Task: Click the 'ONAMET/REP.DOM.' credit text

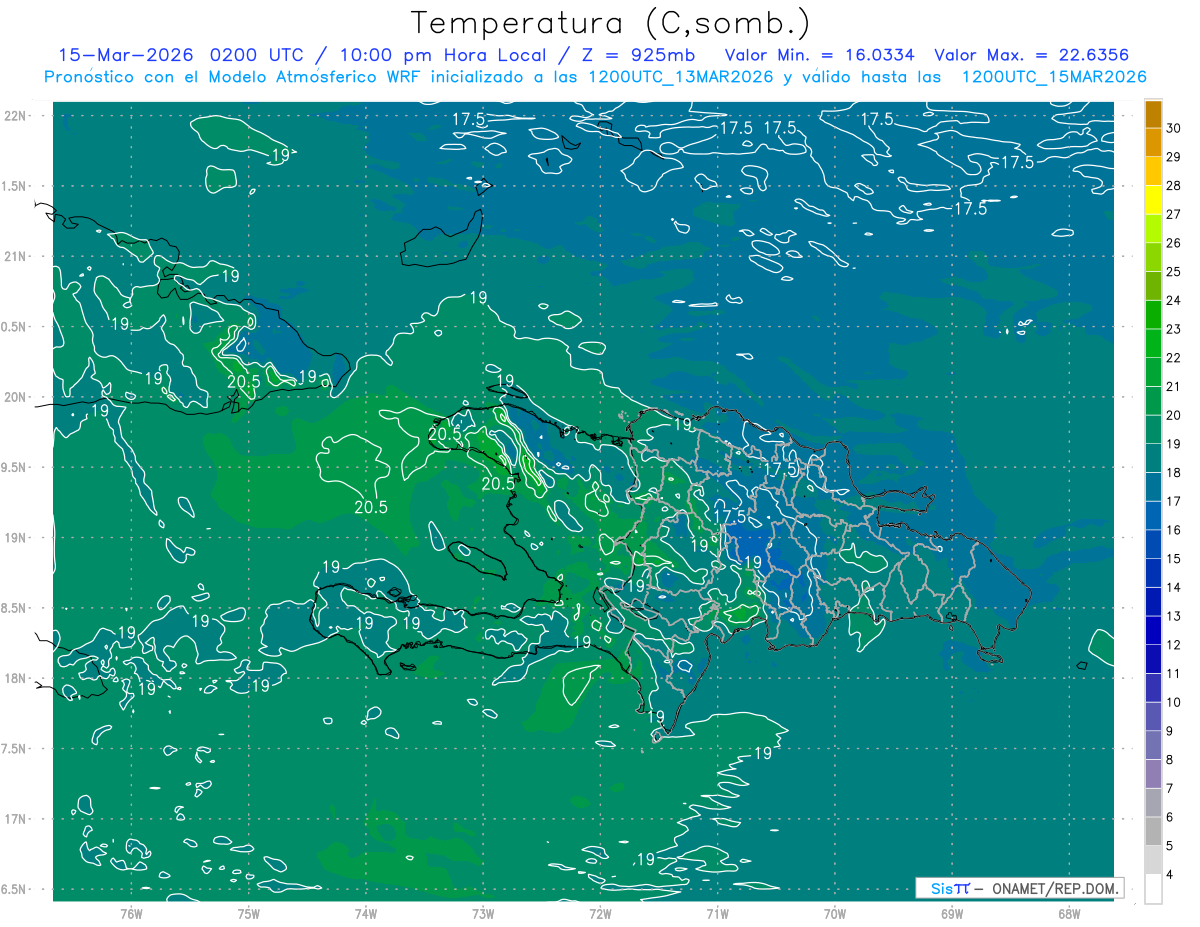Action: [x=1056, y=888]
